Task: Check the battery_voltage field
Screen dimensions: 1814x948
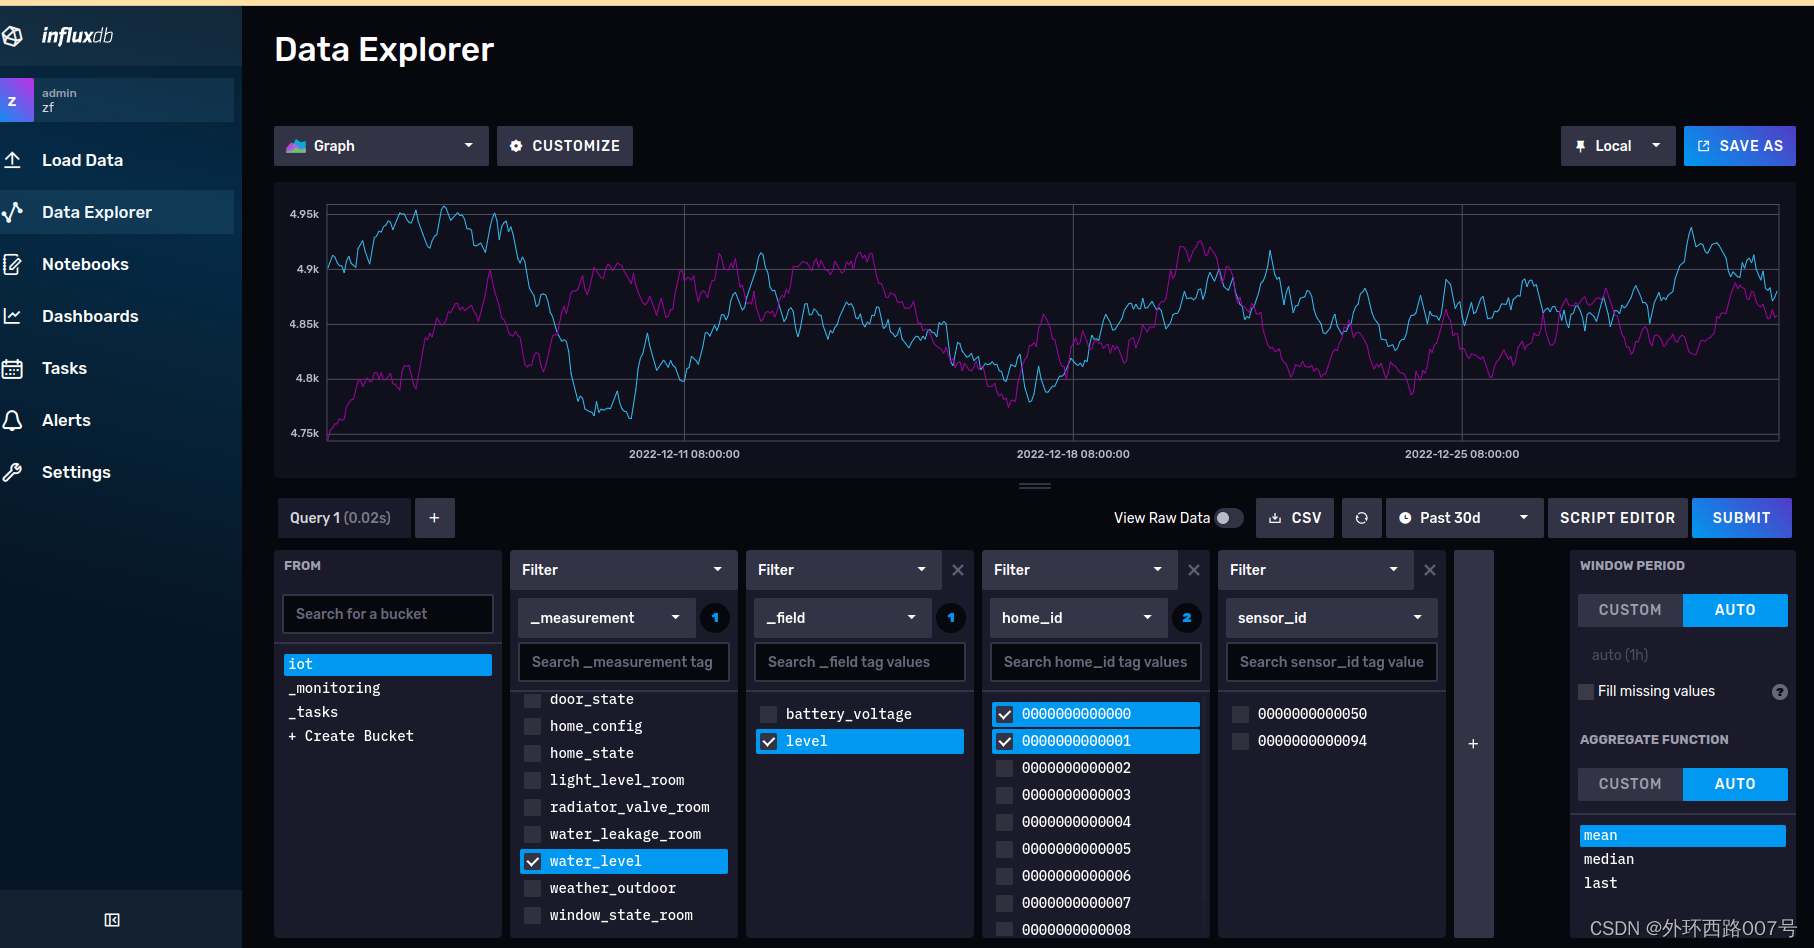Action: pos(769,714)
